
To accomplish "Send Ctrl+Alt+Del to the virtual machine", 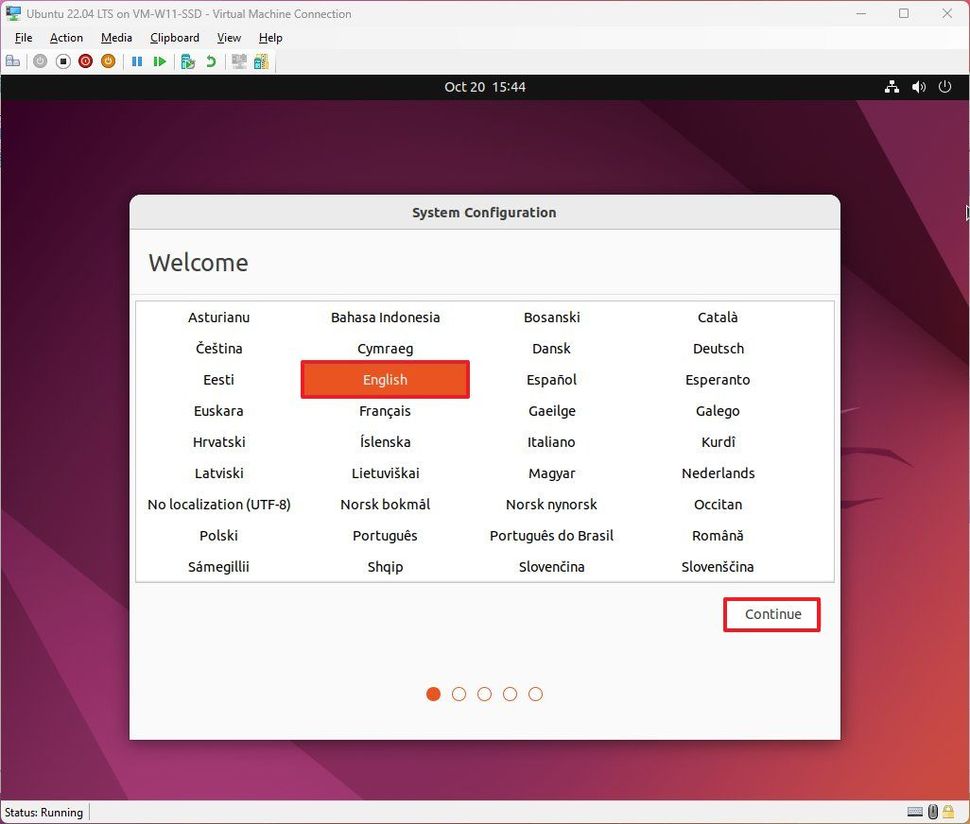I will point(13,61).
